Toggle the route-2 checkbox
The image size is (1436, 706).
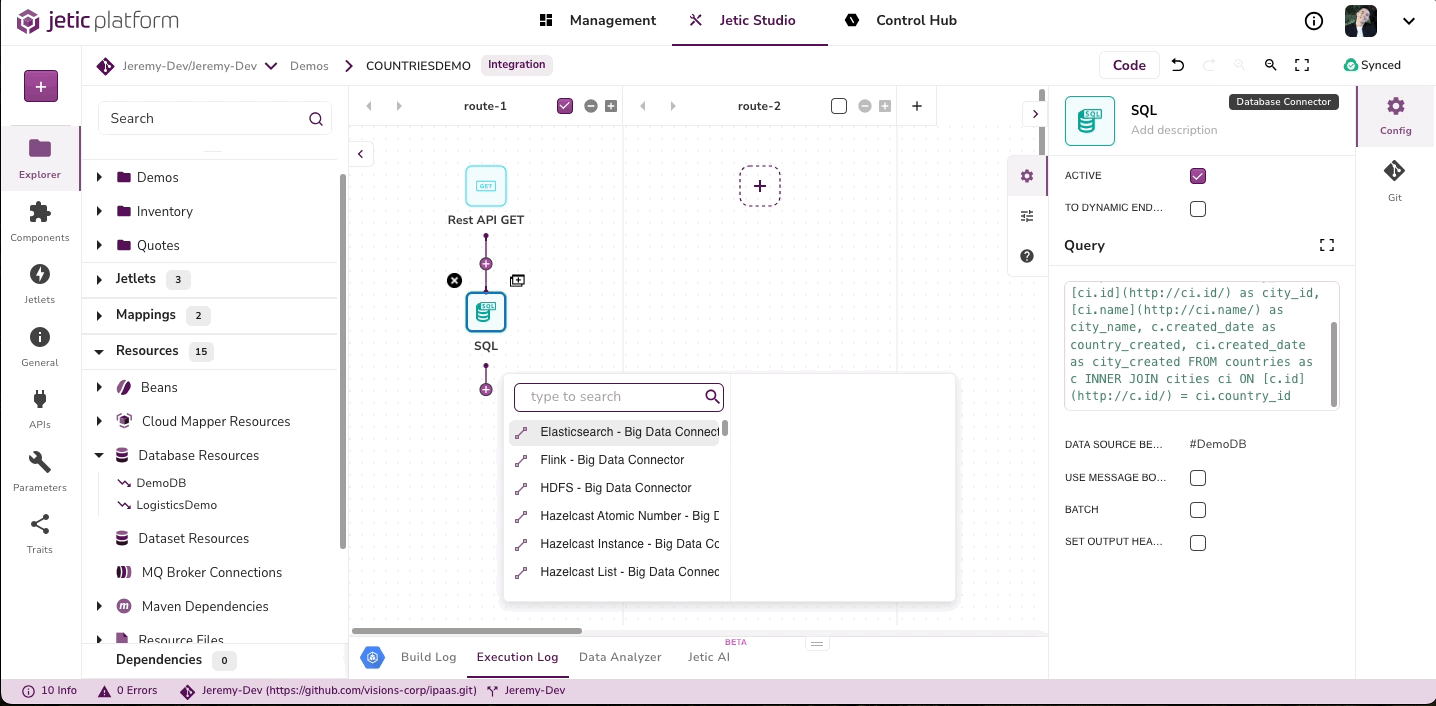839,106
